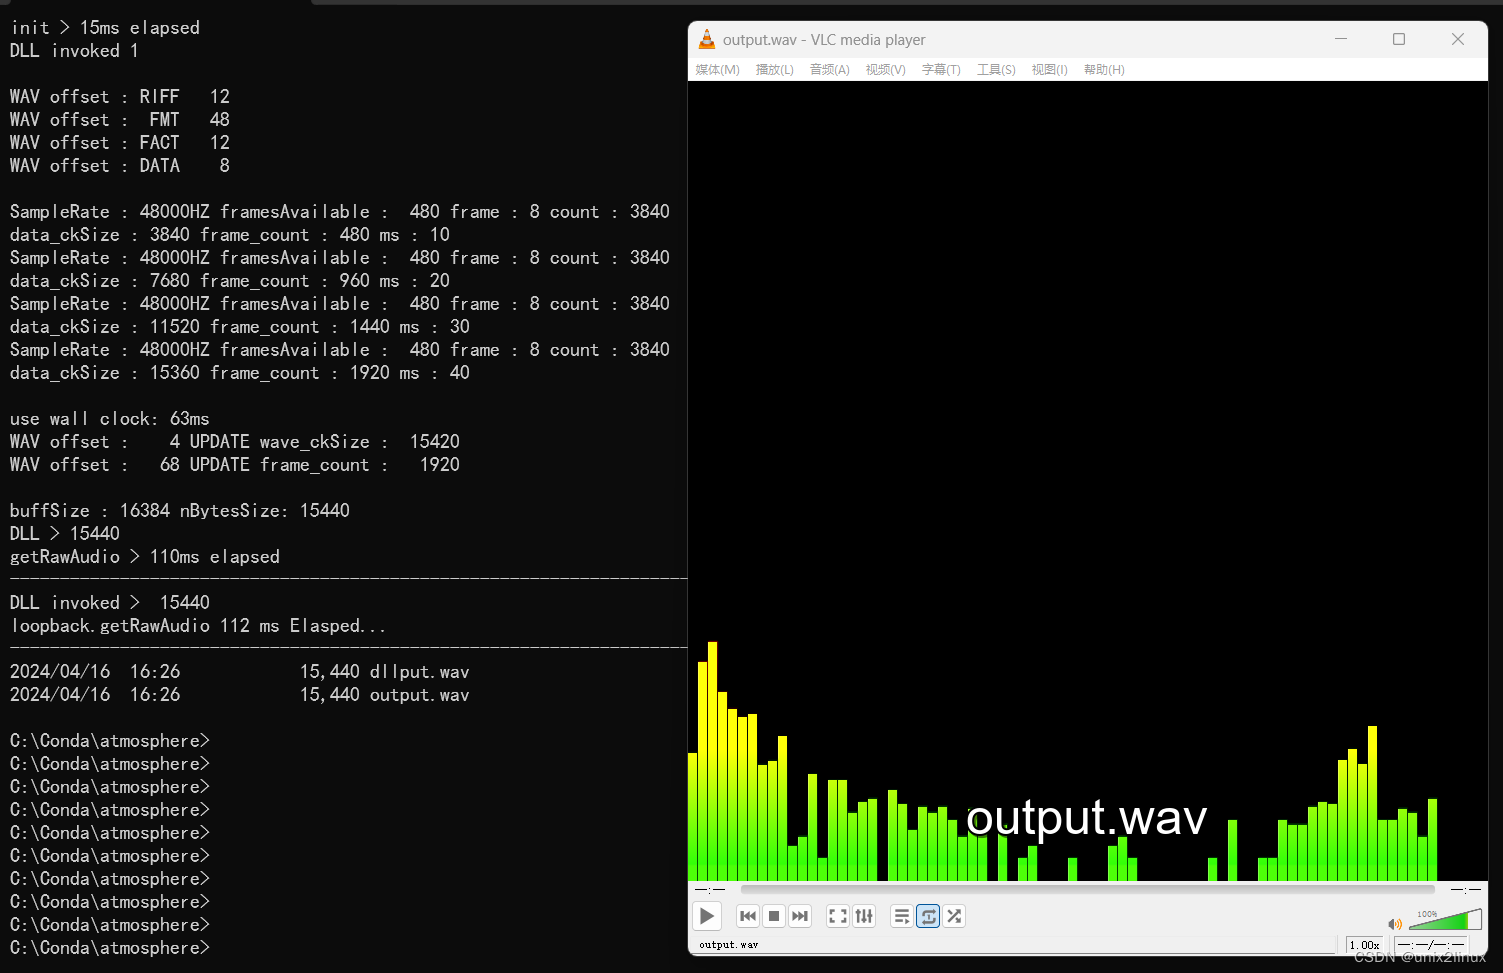1503x973 pixels.
Task: Open the 帮助(H) help menu
Action: 1104,69
